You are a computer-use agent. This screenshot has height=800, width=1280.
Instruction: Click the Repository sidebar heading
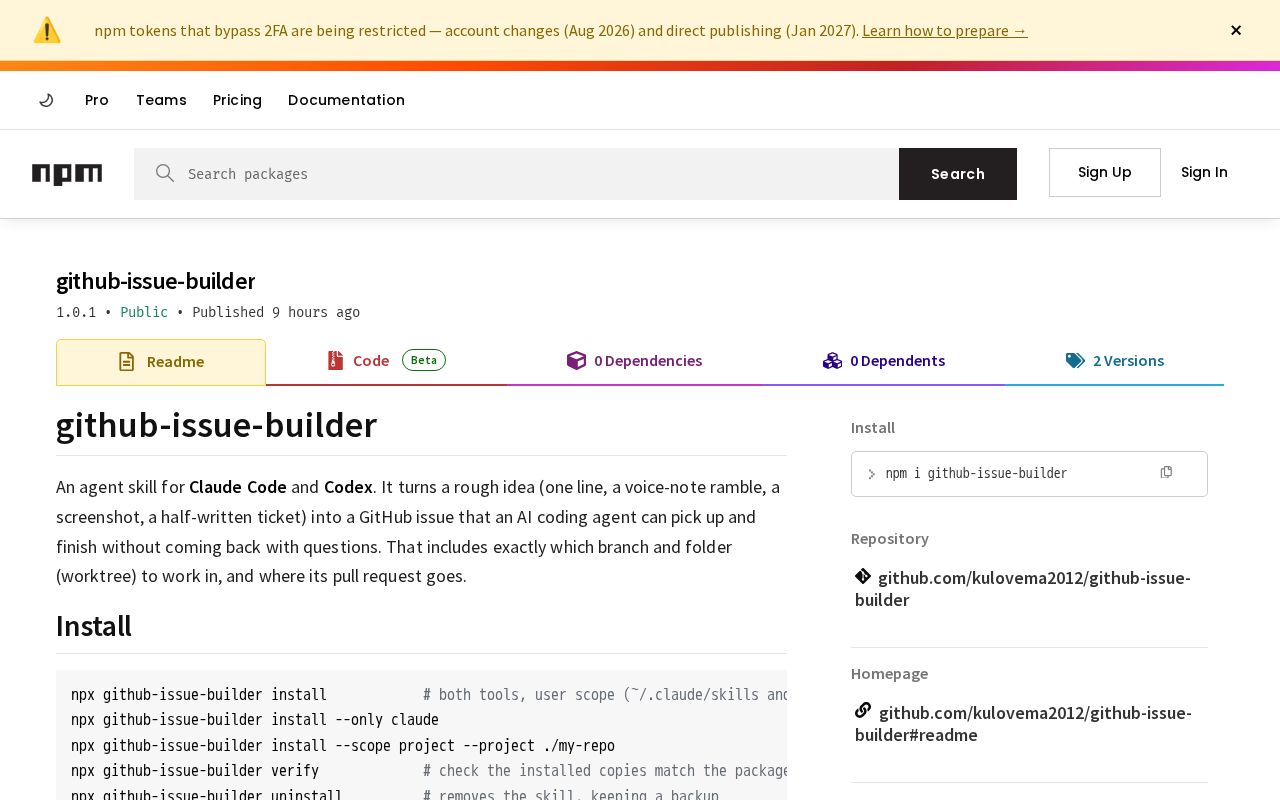tap(890, 538)
